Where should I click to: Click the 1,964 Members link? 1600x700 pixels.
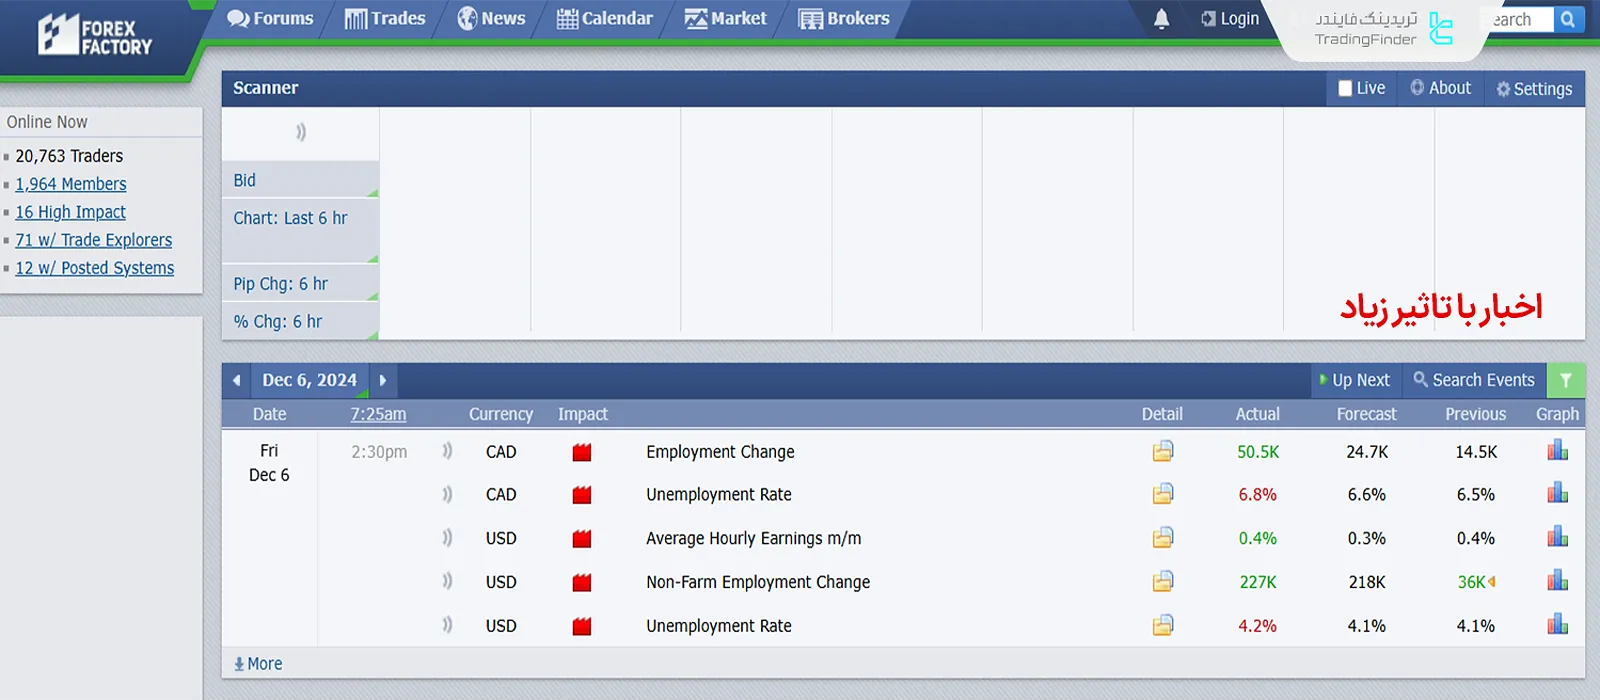(71, 184)
